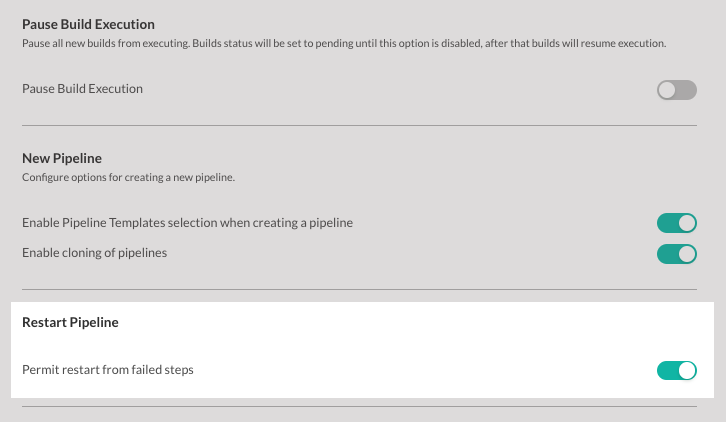The height and width of the screenshot is (422, 726).
Task: Click the Configure options for new pipeline text
Action: (128, 177)
